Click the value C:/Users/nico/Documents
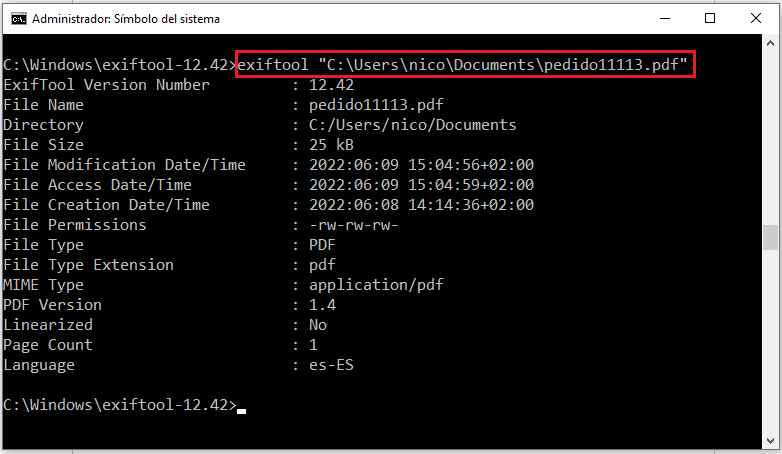The image size is (782, 454). pos(412,125)
